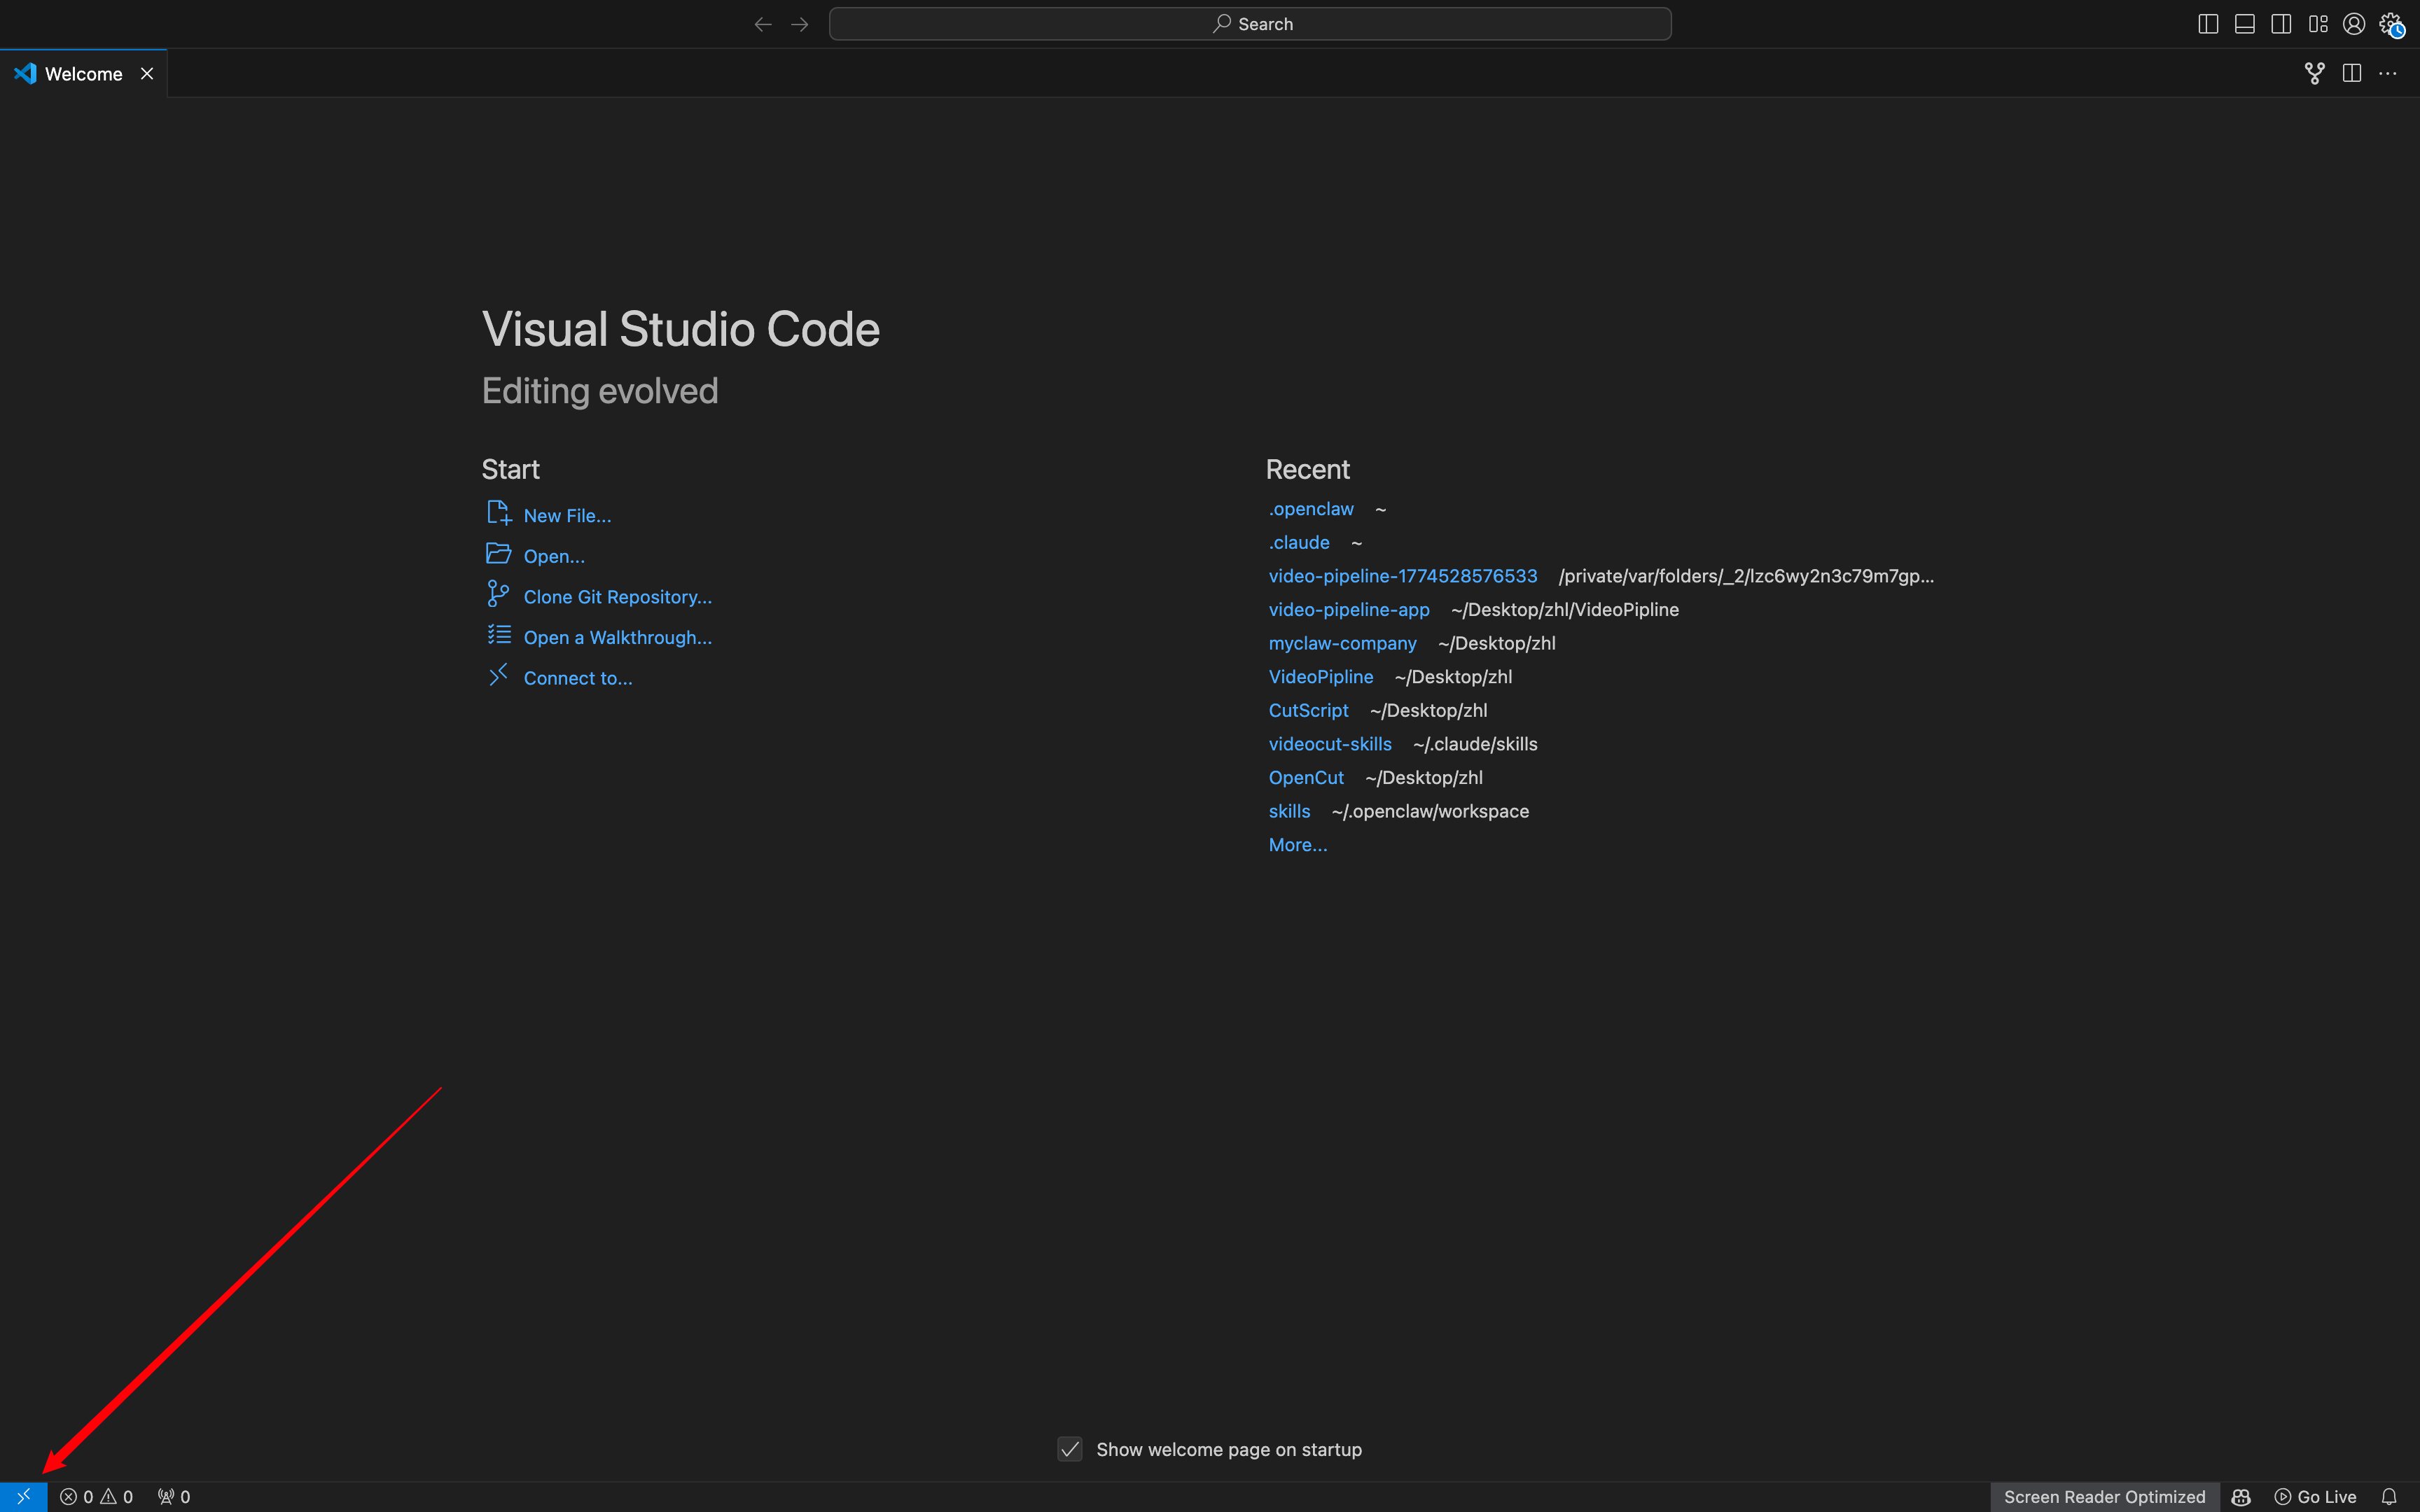Select the Welcome tab
2420x1512 pixels.
coord(83,74)
